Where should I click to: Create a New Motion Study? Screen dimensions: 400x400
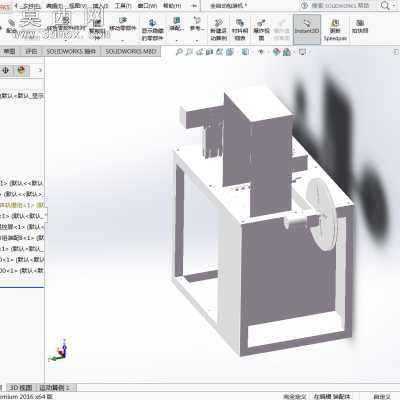pos(219,29)
